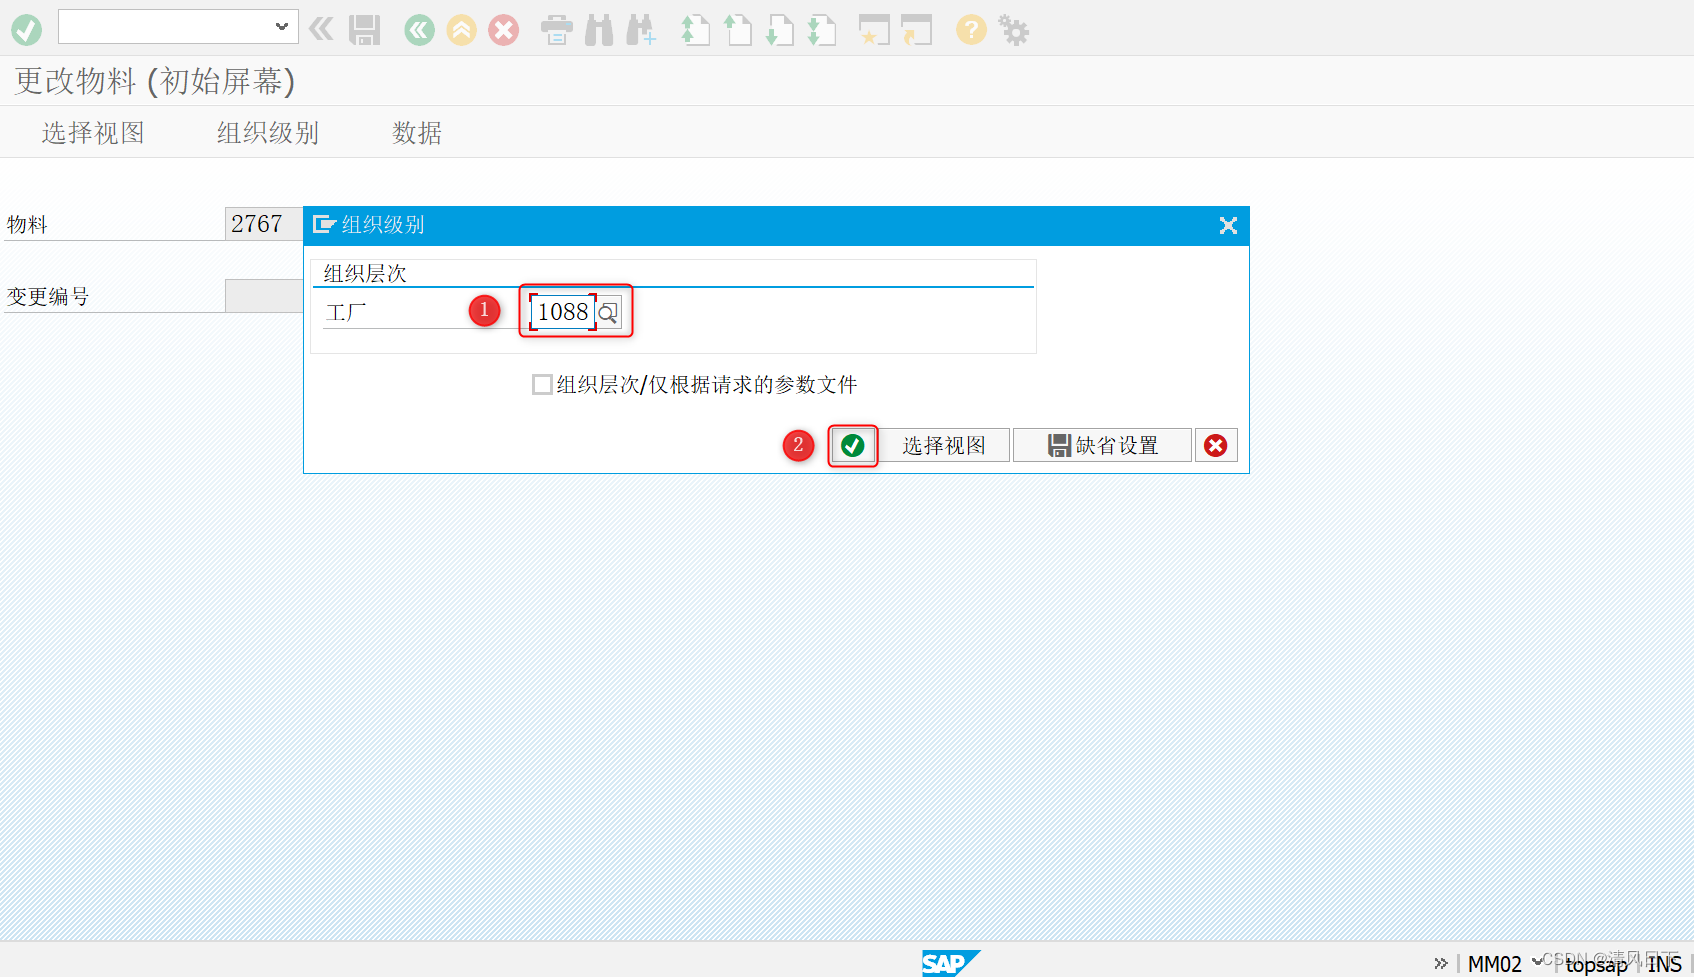Click the SAP logo in status bar
The width and height of the screenshot is (1694, 977).
[950, 963]
